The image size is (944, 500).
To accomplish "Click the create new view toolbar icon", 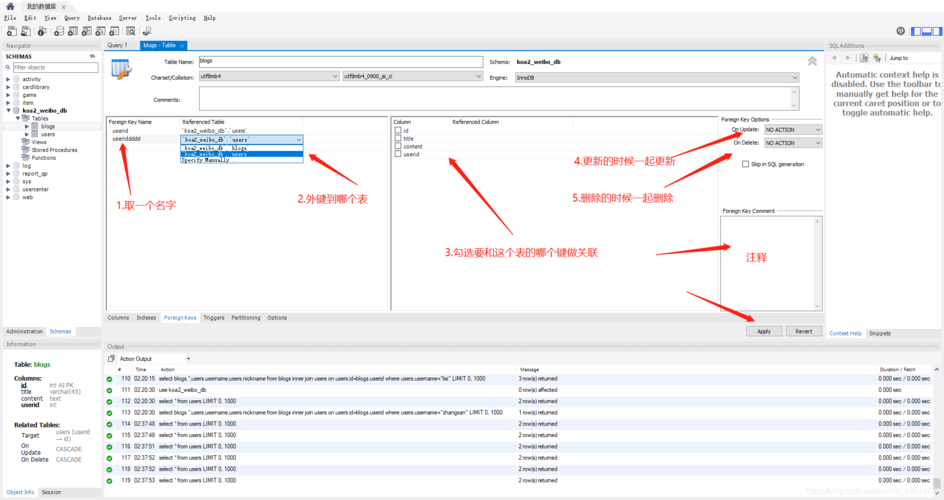I will [87, 31].
